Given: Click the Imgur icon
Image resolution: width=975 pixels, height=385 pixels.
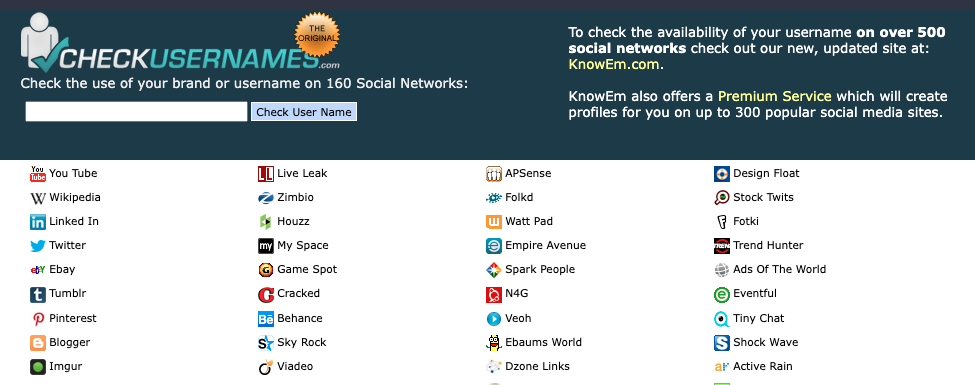Looking at the screenshot, I should (38, 367).
